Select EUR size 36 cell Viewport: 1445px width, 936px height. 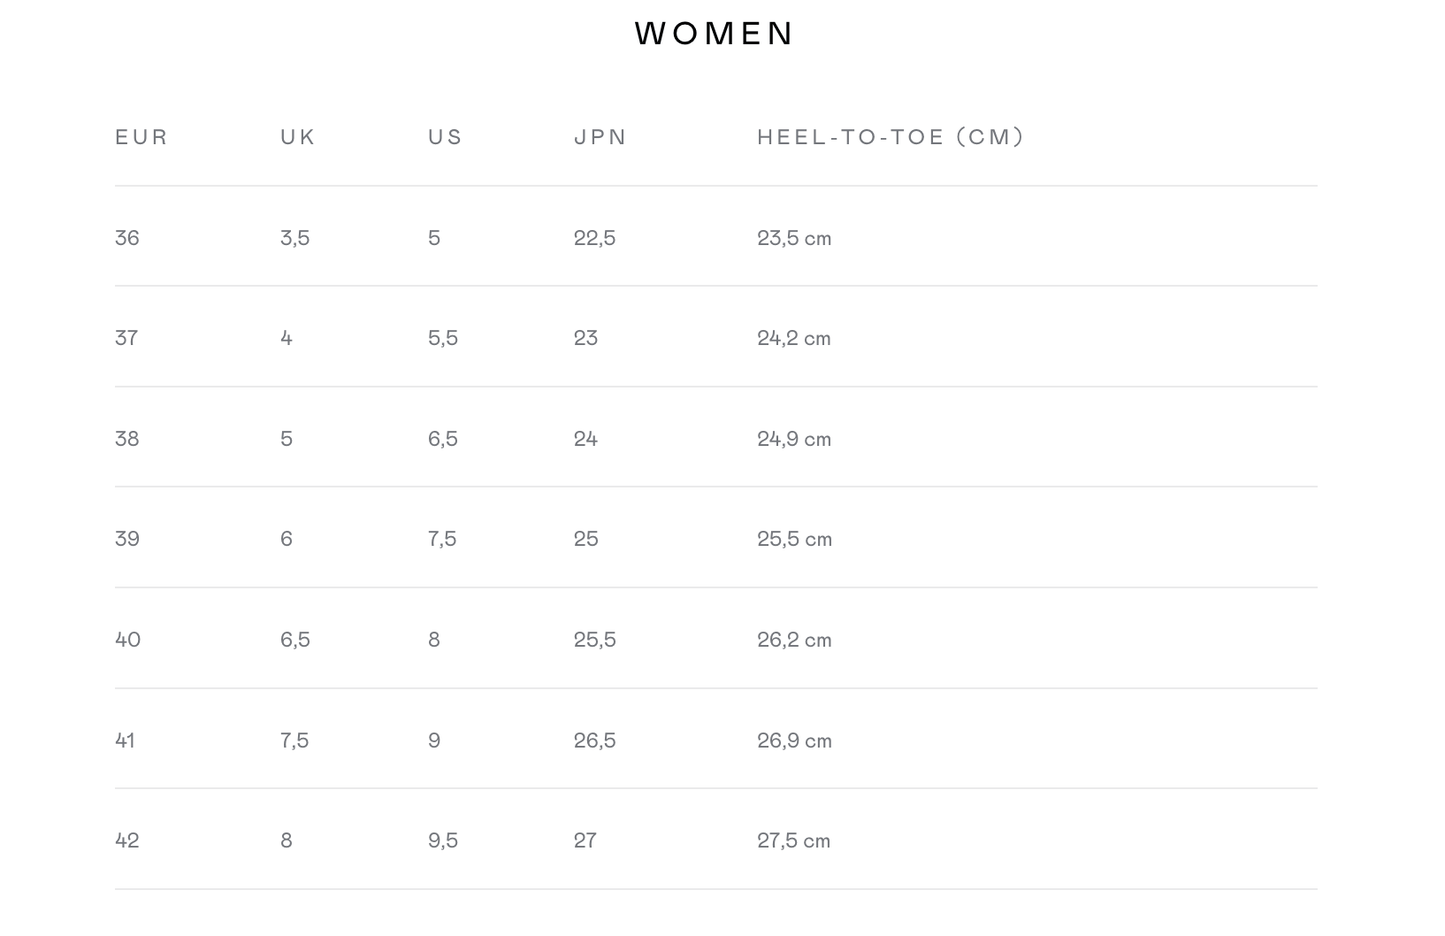click(x=127, y=238)
